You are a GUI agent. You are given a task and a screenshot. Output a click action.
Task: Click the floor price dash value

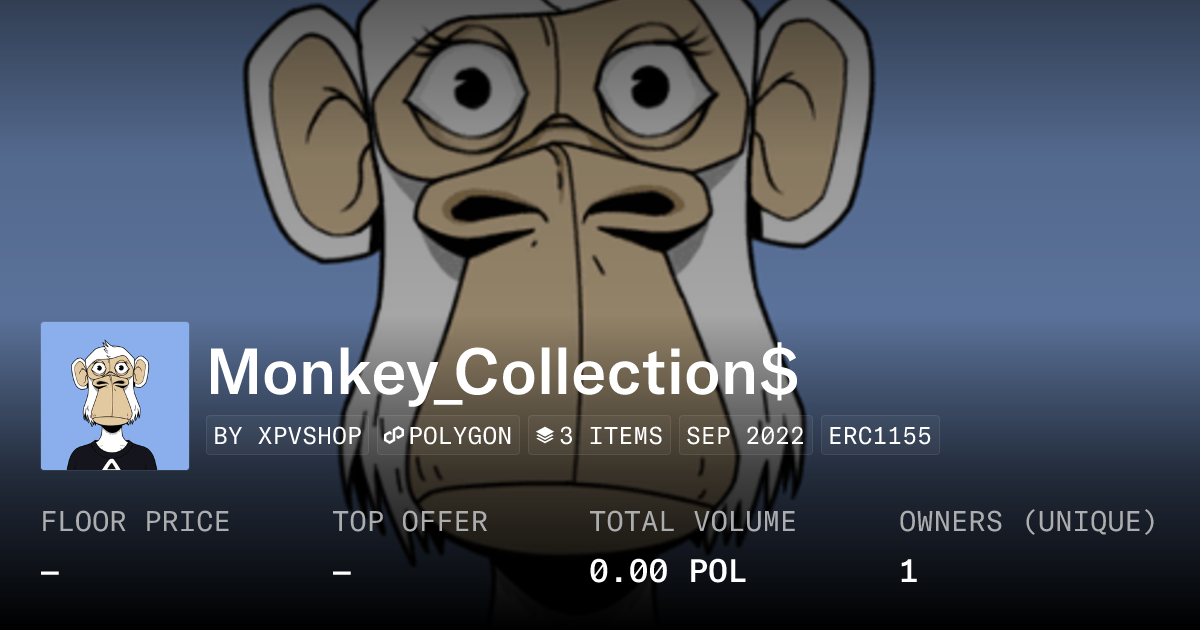[x=50, y=572]
